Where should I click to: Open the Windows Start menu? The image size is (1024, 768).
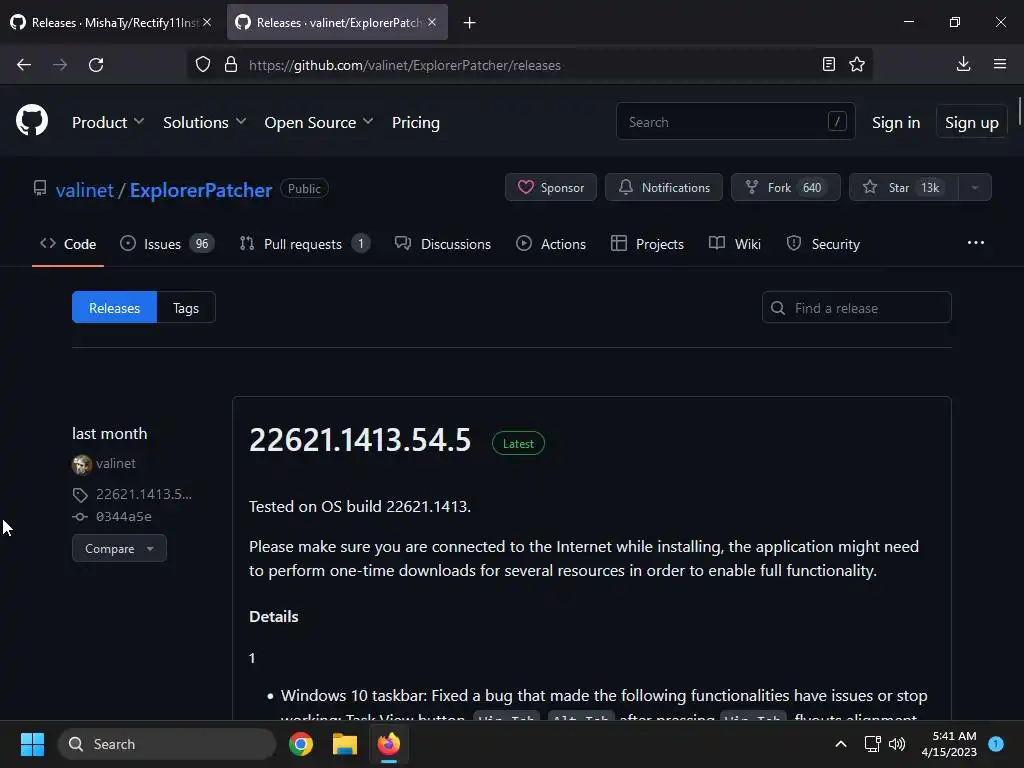pyautogui.click(x=33, y=744)
